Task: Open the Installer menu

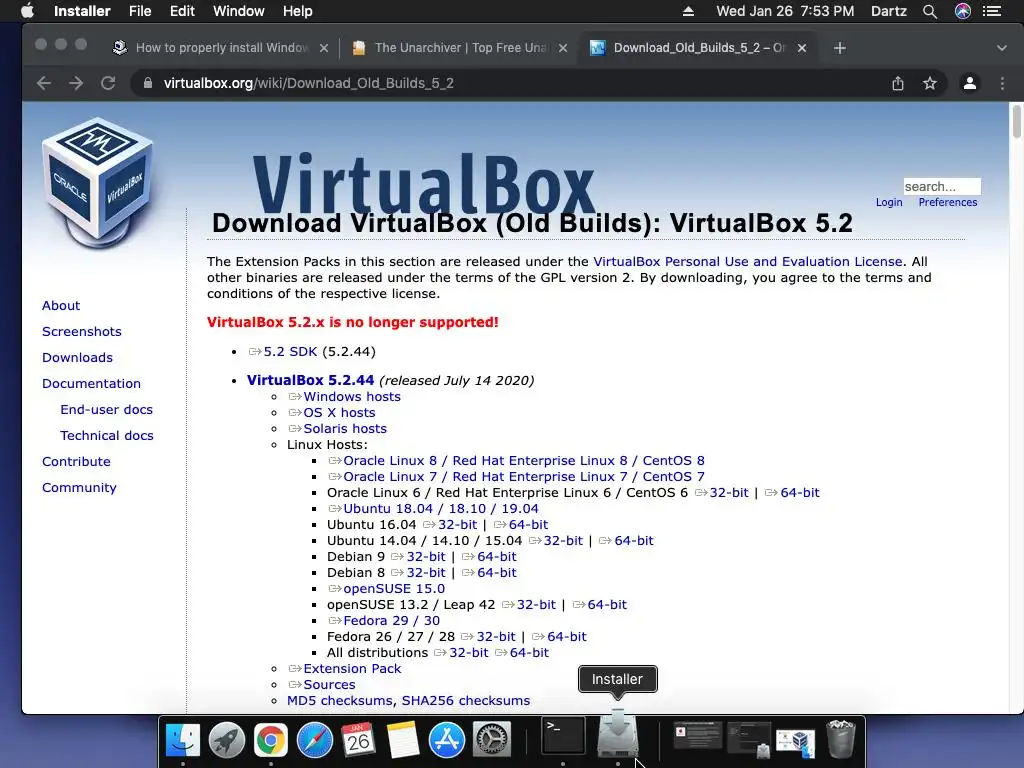Action: [x=82, y=11]
